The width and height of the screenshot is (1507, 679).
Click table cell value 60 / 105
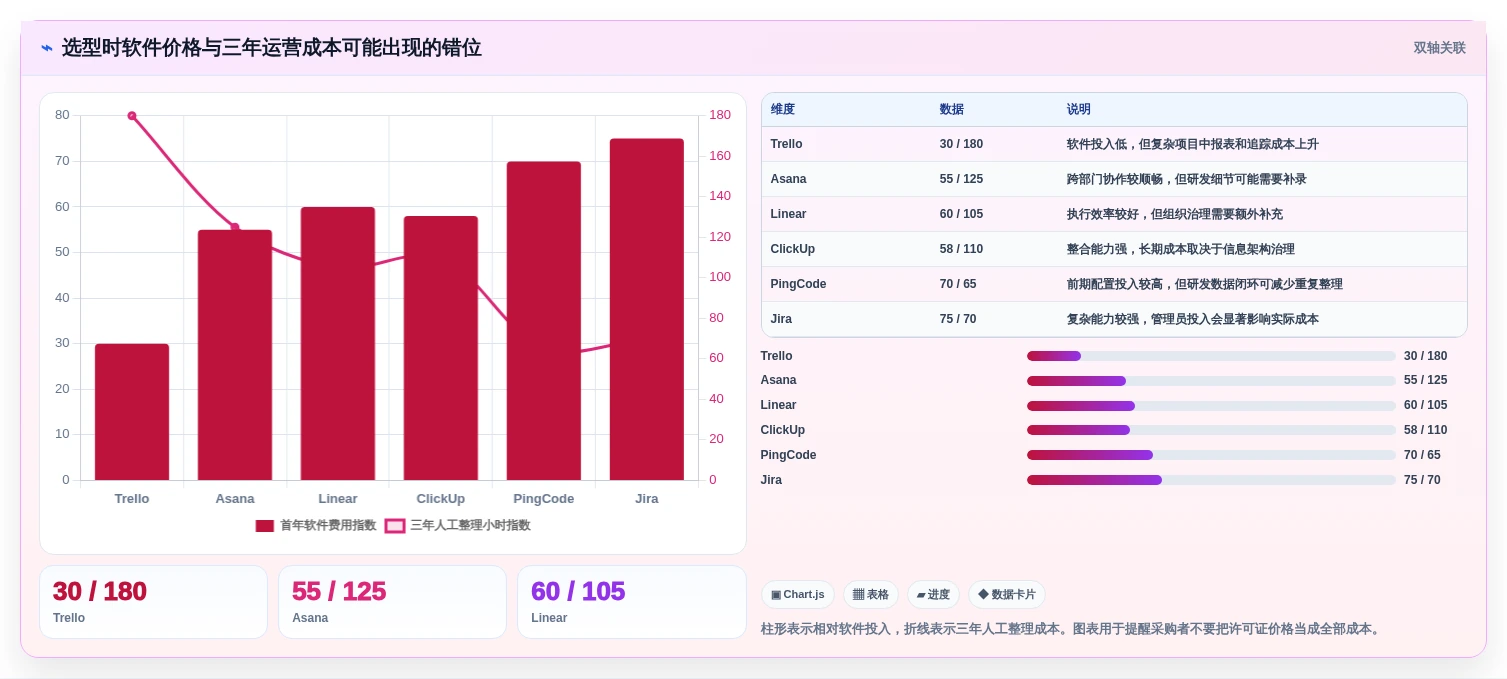[x=962, y=214]
